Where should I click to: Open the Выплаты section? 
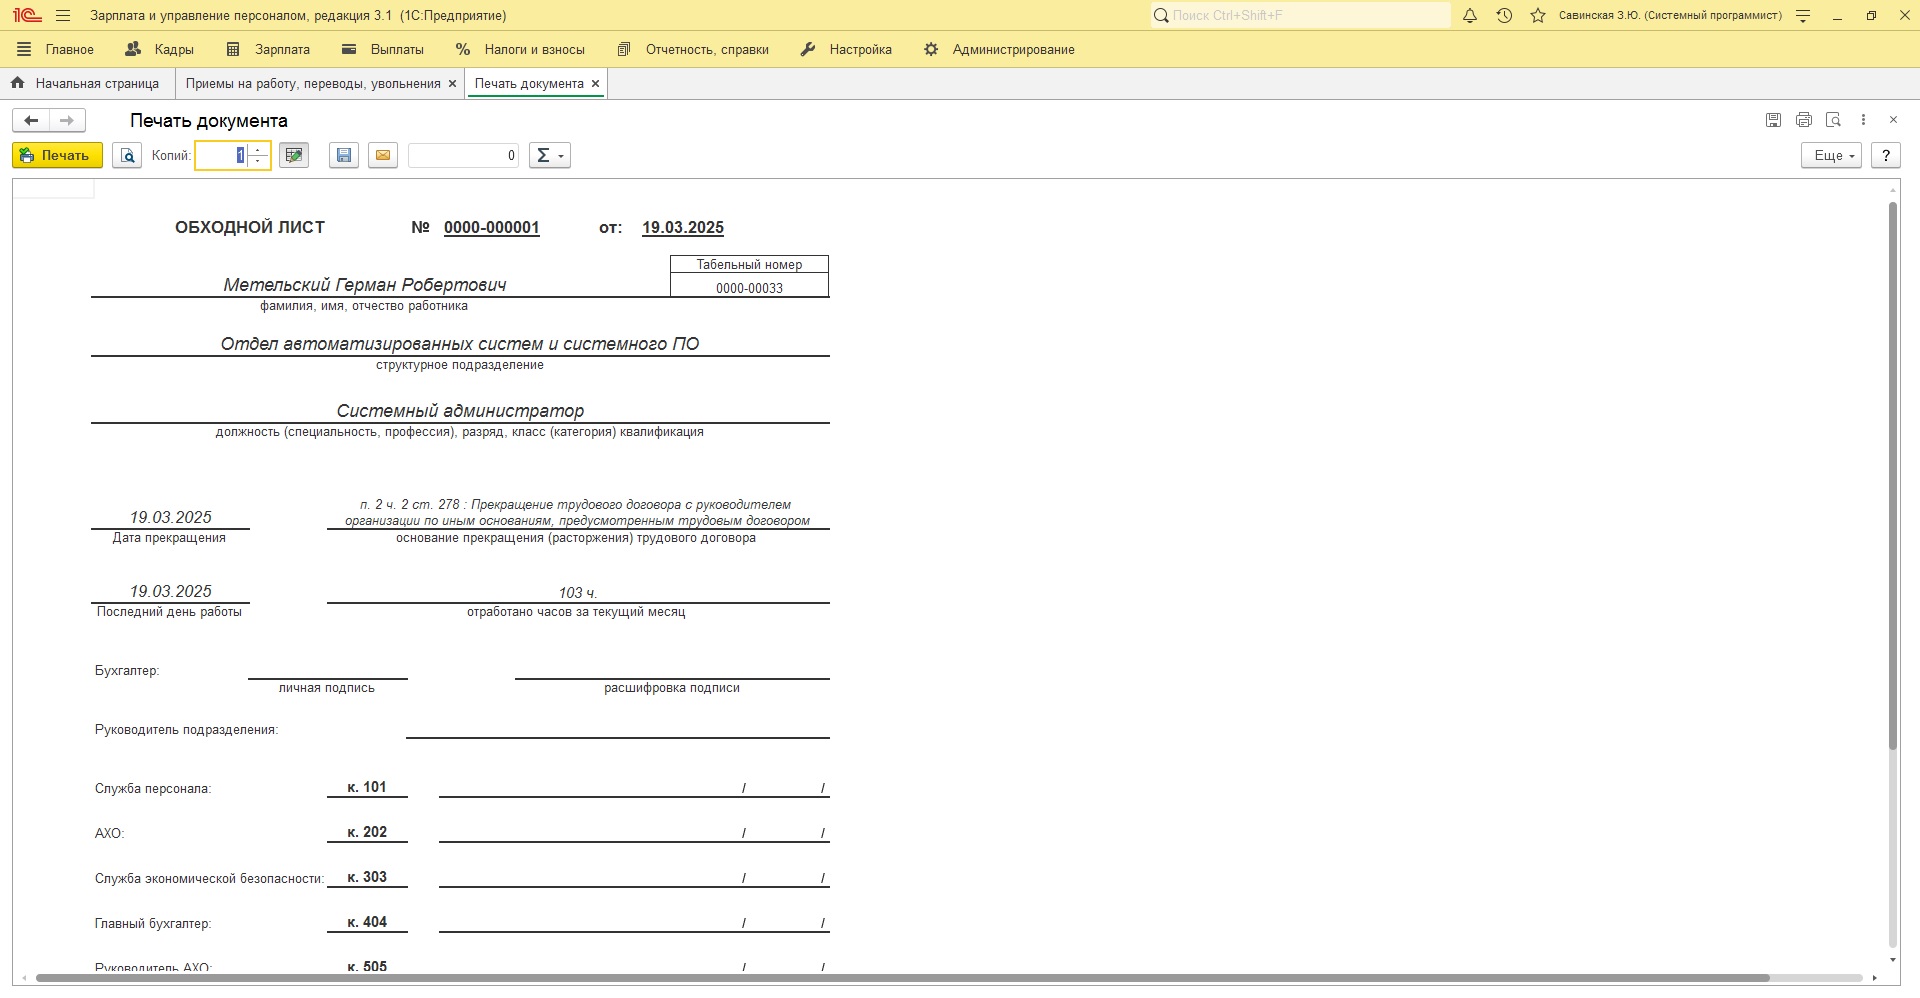pyautogui.click(x=383, y=49)
